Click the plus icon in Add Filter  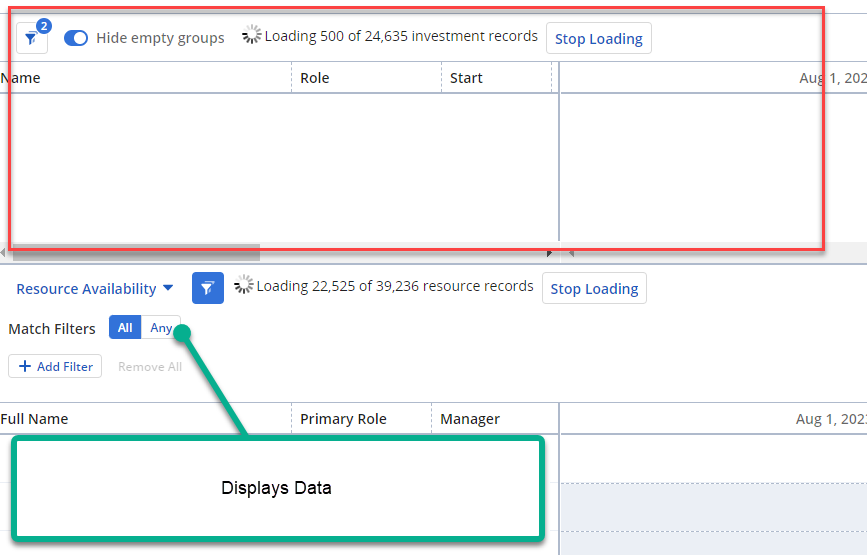coord(25,367)
